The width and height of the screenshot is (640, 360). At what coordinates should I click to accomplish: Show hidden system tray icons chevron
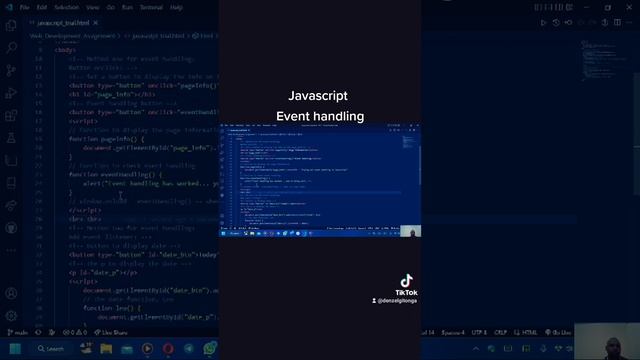pos(476,349)
